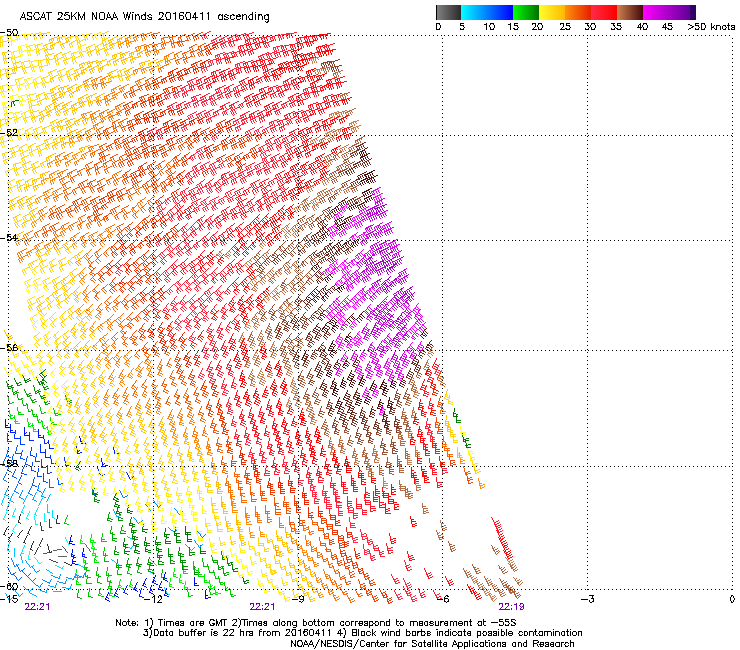Click the '-6' longitude axis label

[442, 599]
